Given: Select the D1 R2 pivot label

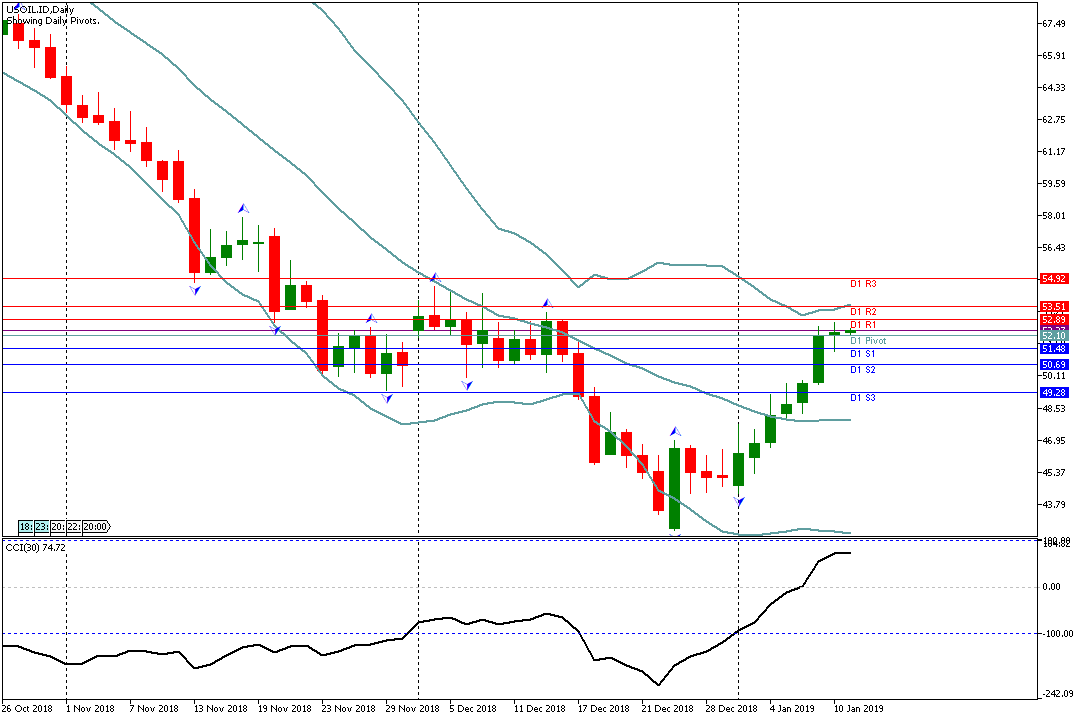Looking at the screenshot, I should 863,312.
